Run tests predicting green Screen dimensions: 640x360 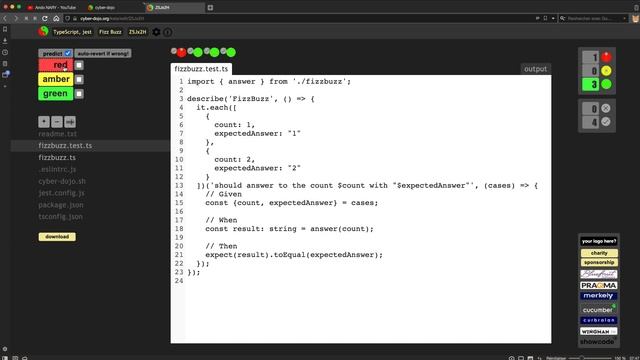pos(56,93)
